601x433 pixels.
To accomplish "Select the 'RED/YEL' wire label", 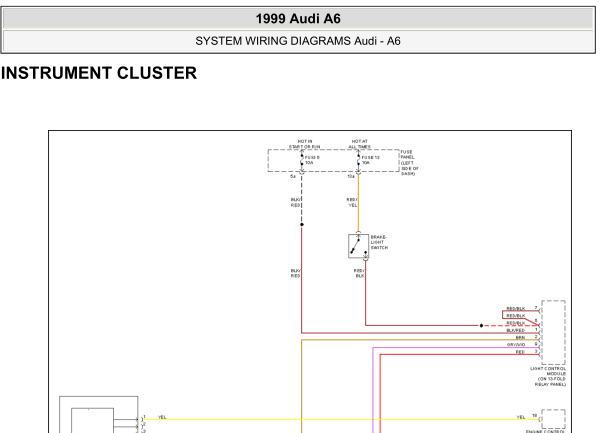I will [x=352, y=202].
